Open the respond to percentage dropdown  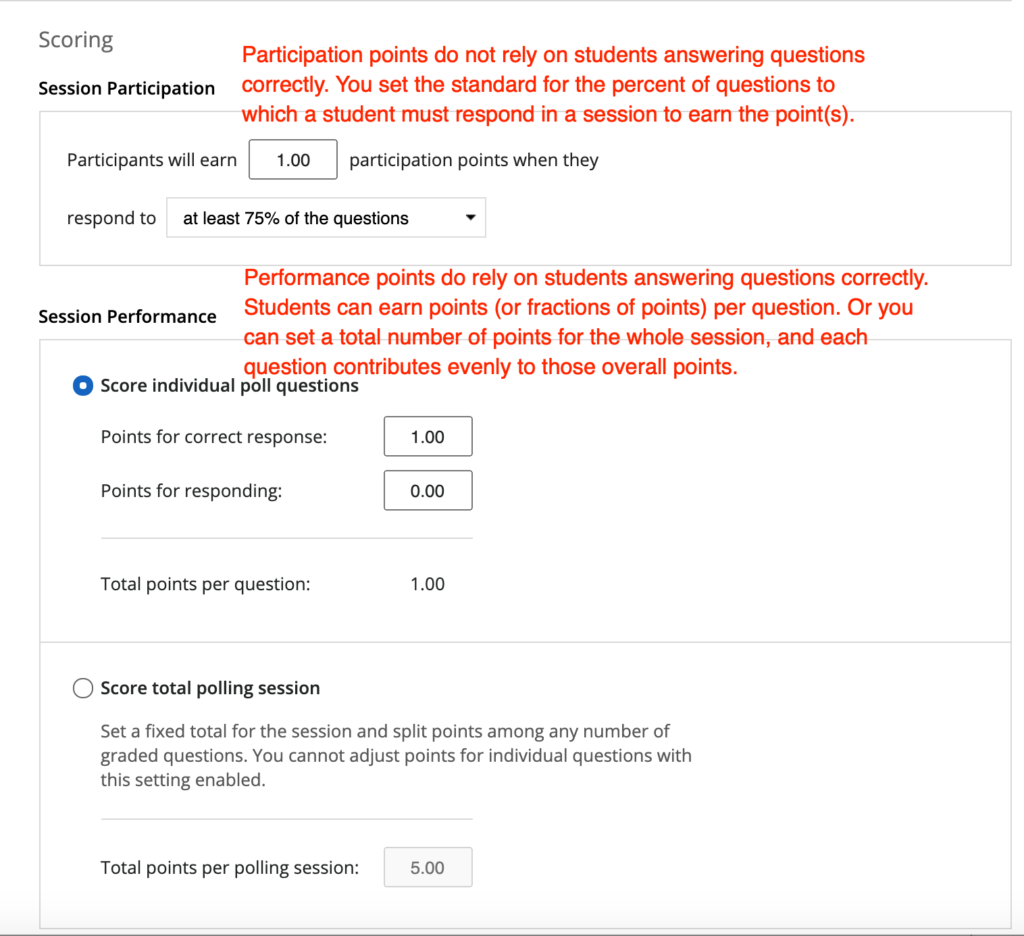coord(326,218)
